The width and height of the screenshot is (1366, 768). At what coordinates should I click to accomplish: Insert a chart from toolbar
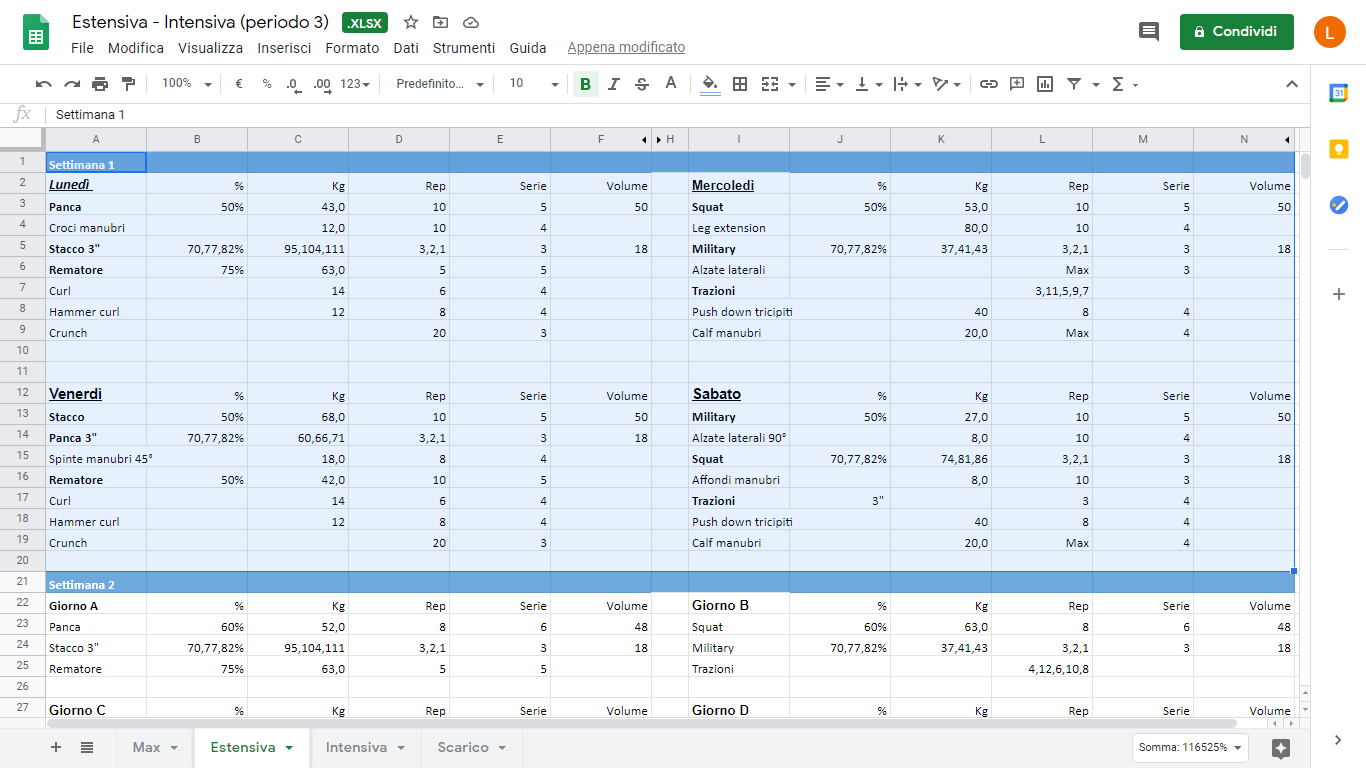(1045, 84)
